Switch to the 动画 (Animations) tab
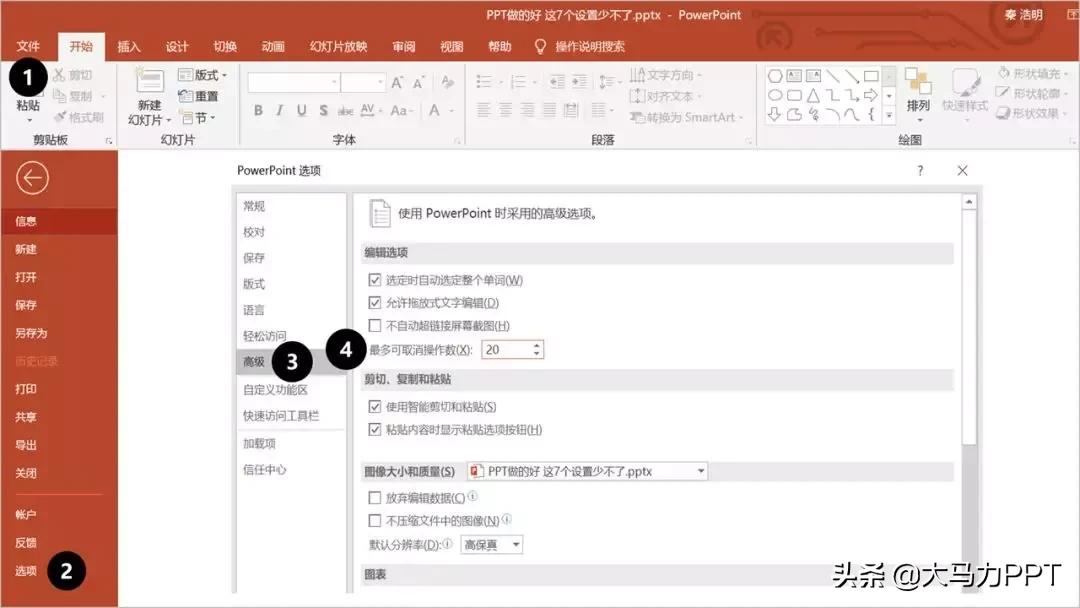This screenshot has width=1080, height=608. click(273, 46)
